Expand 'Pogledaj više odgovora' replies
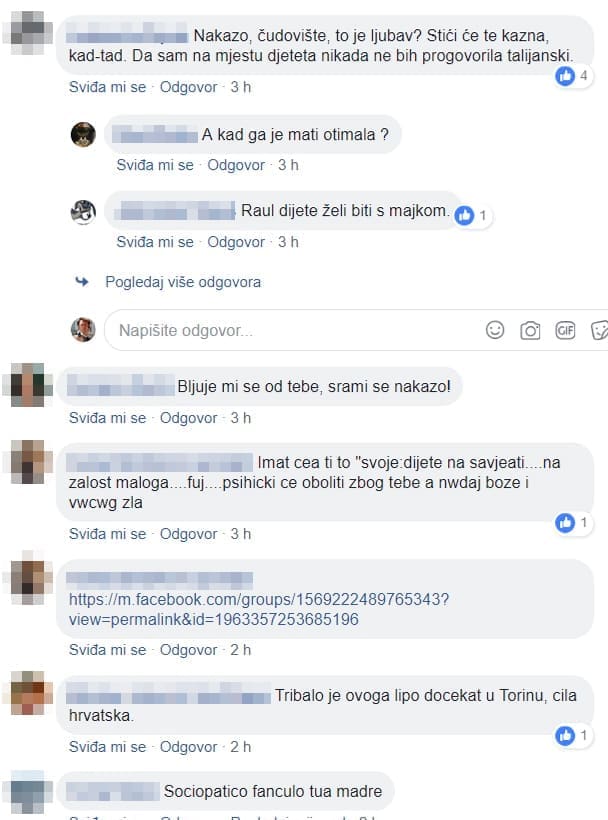Viewport: 608px width, 820px height. pyautogui.click(x=183, y=282)
